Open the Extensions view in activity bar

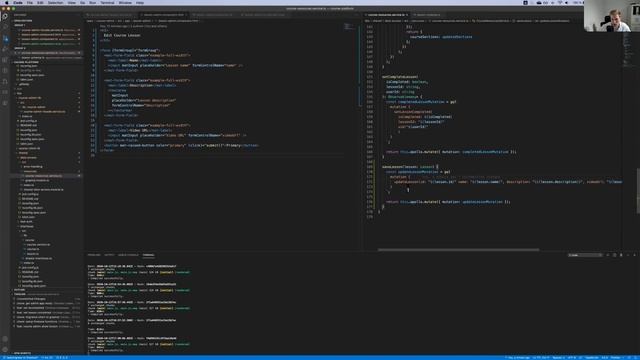point(5,60)
